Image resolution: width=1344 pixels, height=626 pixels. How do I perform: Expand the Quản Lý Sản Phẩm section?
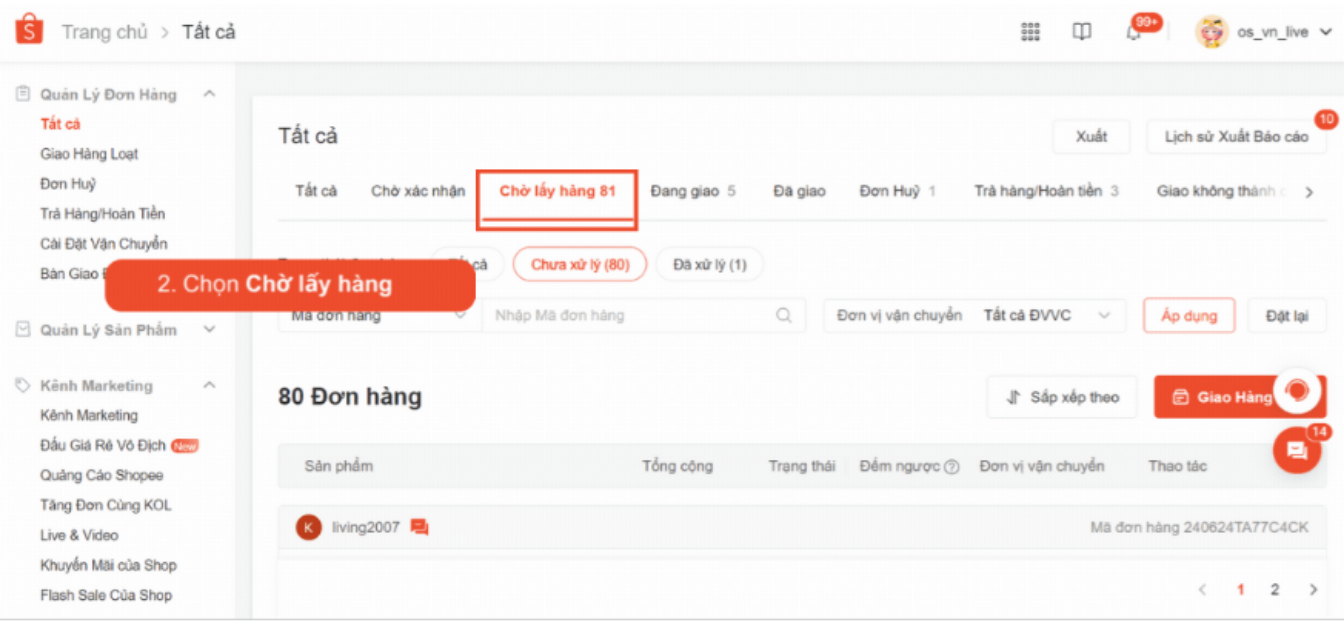[209, 330]
